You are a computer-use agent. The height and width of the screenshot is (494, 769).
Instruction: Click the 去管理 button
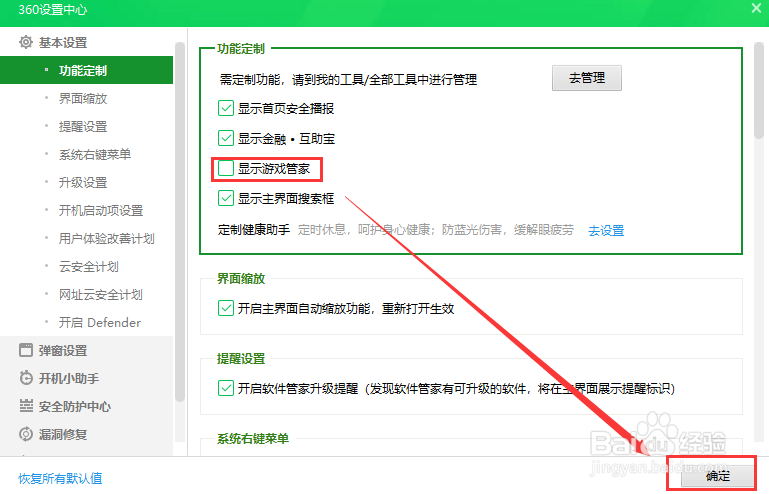587,78
